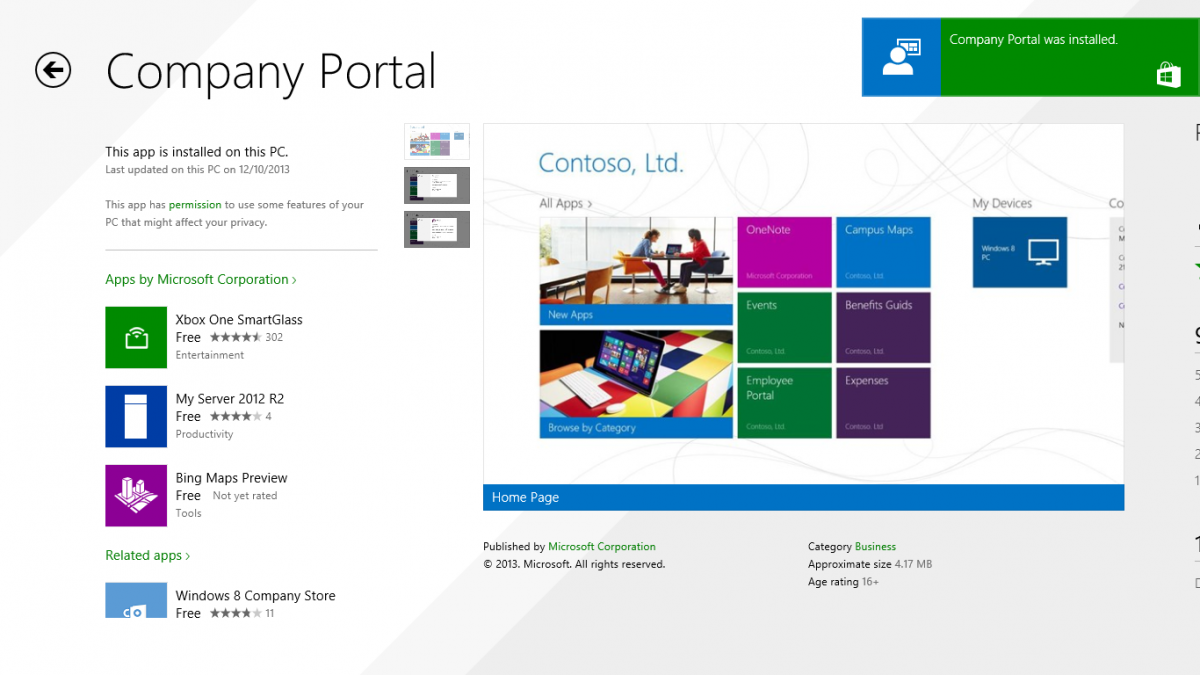Click the Expenses tile in screenshot
Viewport: 1200px width, 675px height.
point(883,403)
